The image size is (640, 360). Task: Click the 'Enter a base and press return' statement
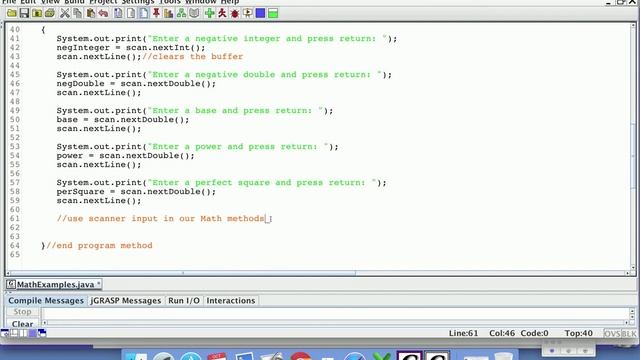[195, 111]
